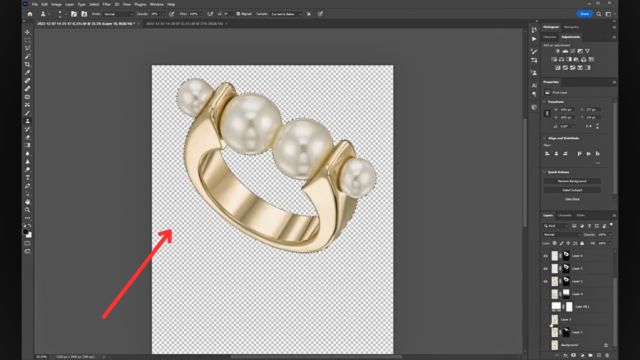Toggle Lock position in Layers panel

click(x=569, y=243)
